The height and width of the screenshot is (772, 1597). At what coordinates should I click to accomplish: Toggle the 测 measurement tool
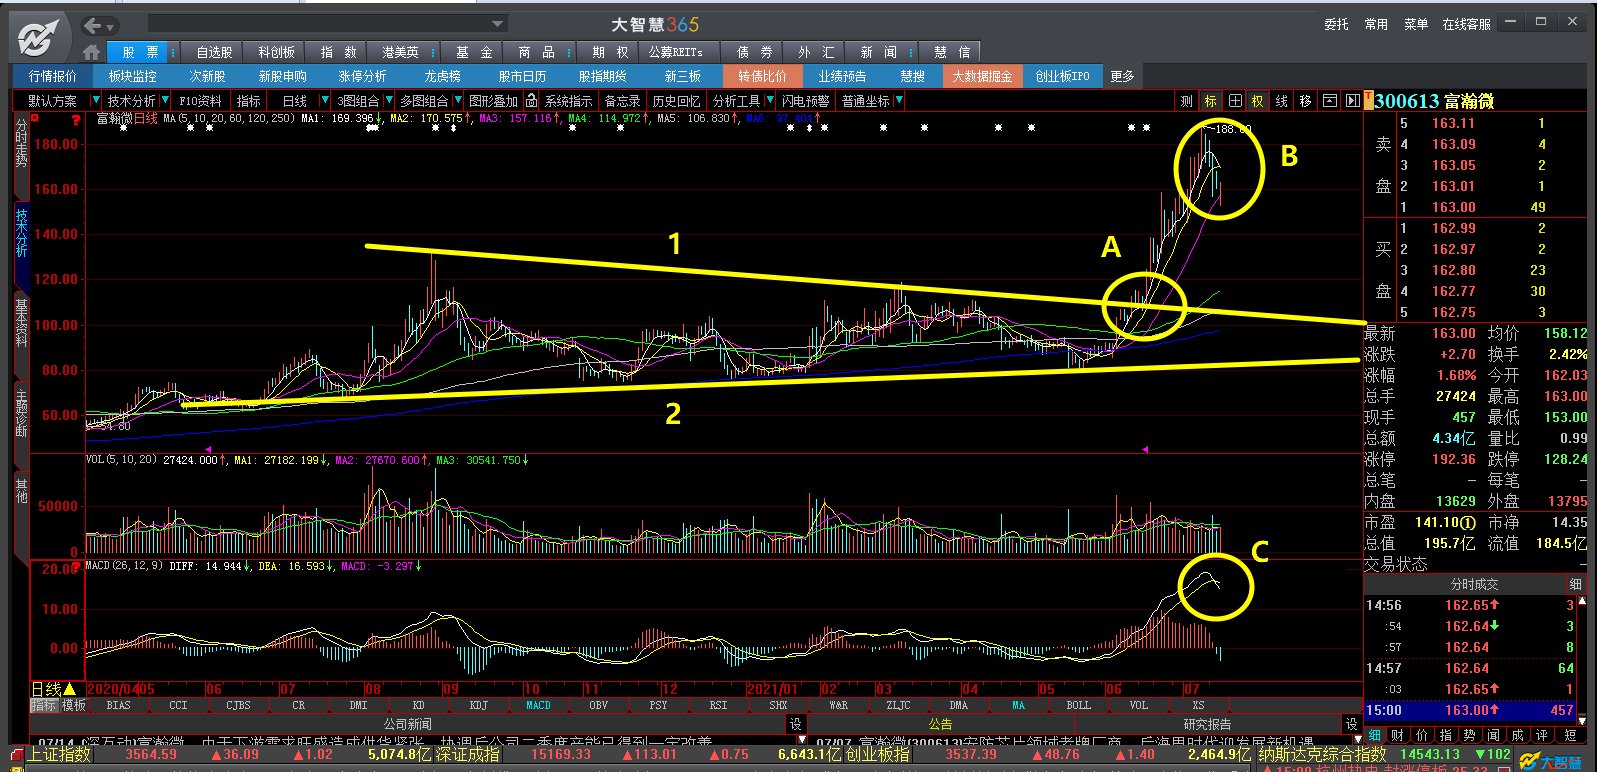(1186, 101)
